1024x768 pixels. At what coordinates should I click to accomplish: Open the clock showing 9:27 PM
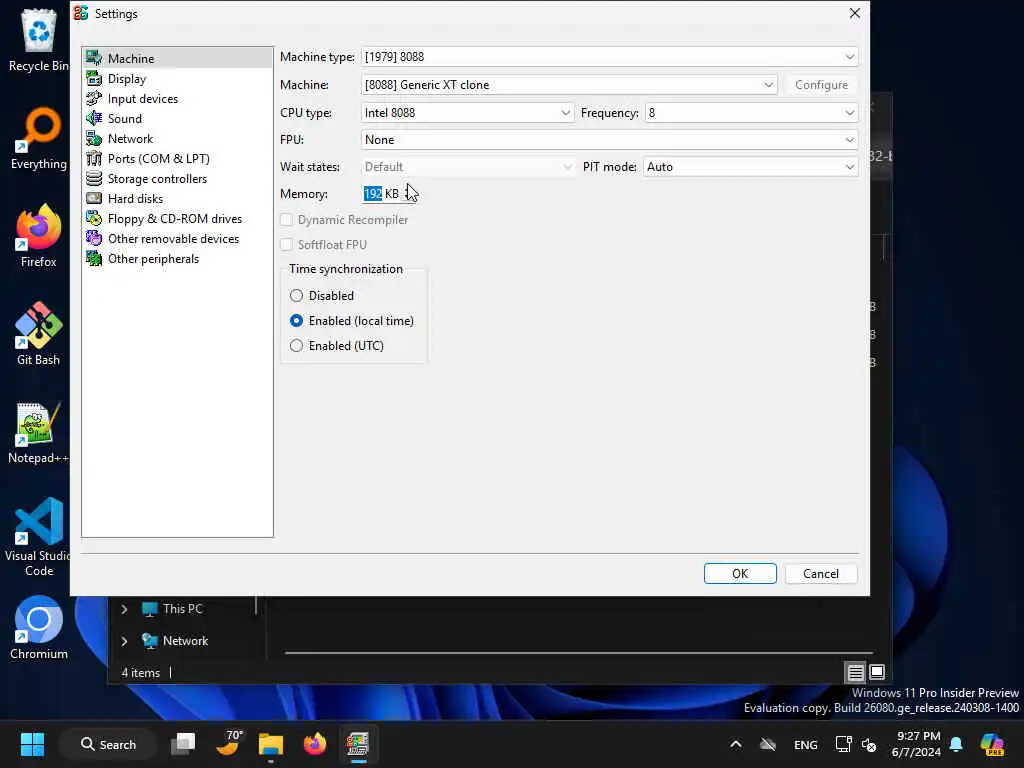[x=918, y=744]
